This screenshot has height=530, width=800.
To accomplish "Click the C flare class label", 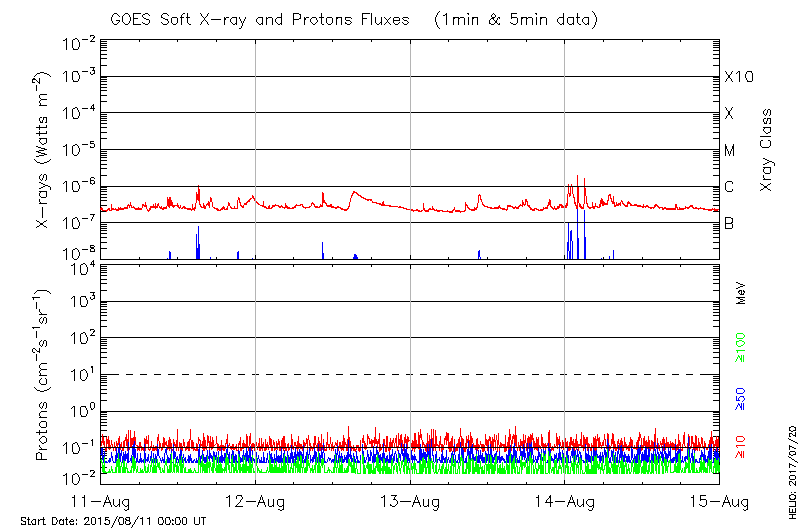I will point(729,187).
